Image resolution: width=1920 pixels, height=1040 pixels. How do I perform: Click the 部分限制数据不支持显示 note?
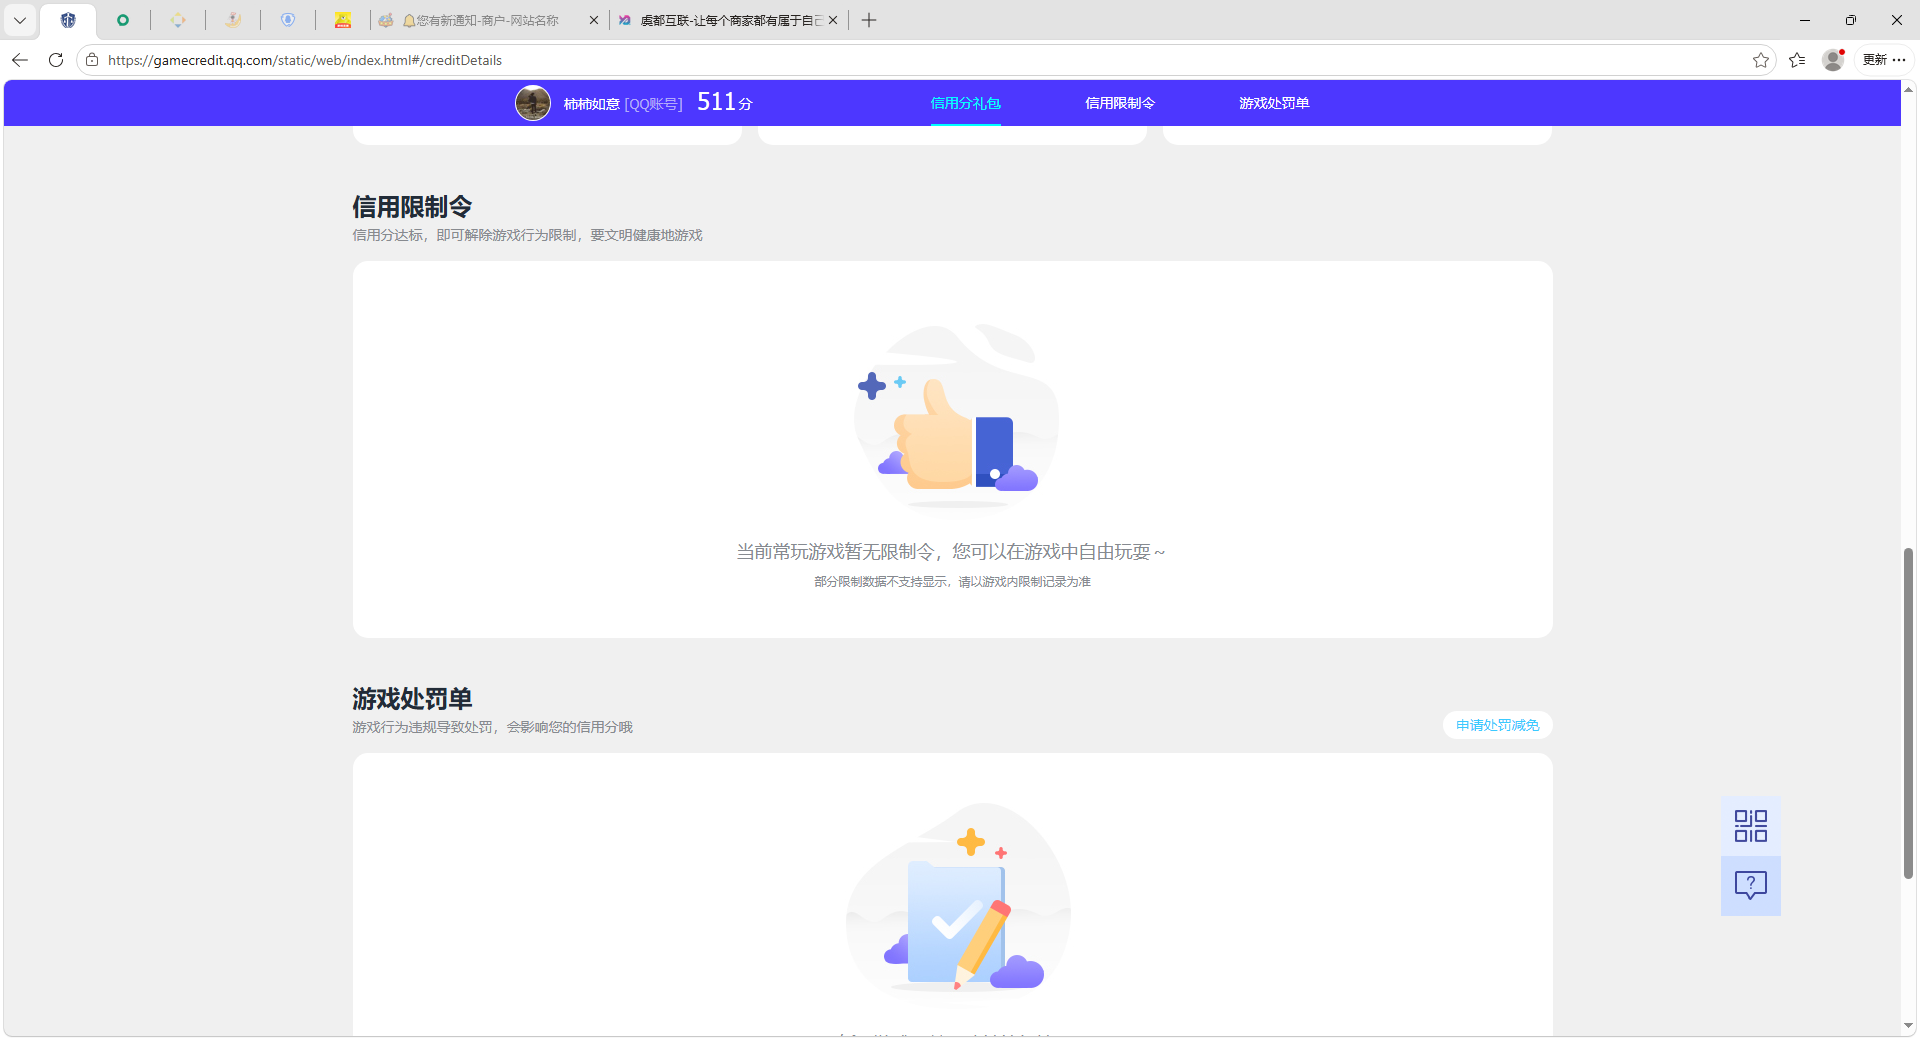click(952, 582)
